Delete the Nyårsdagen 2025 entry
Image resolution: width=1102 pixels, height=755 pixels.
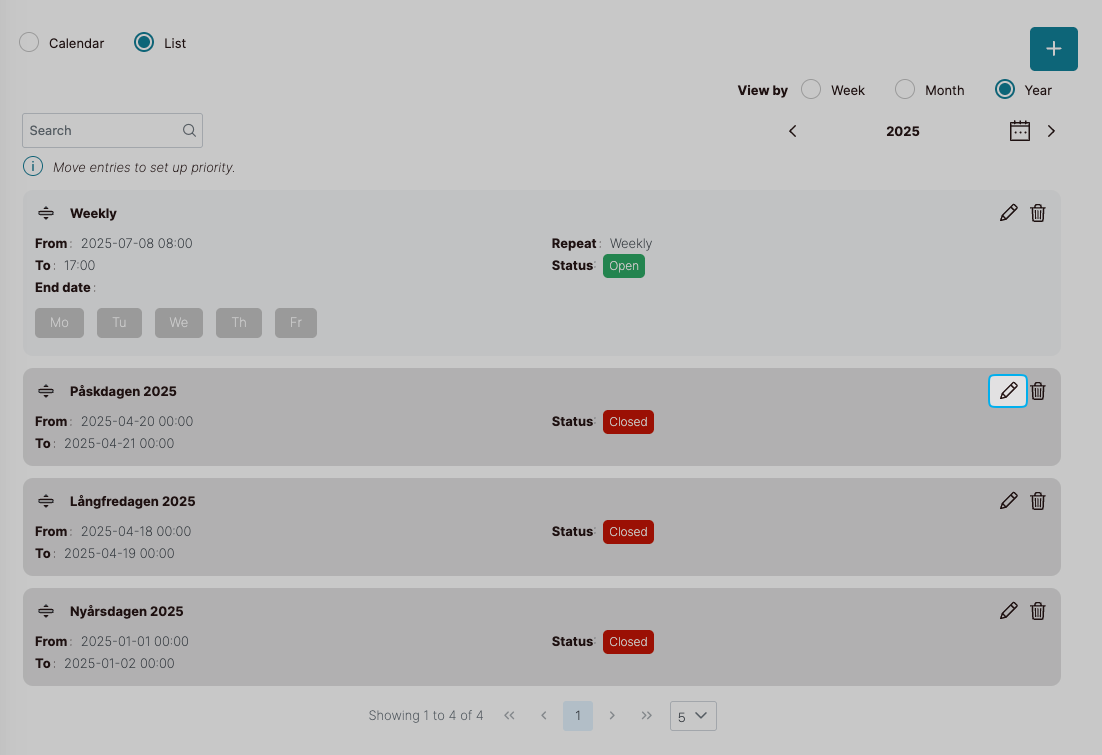pos(1038,611)
